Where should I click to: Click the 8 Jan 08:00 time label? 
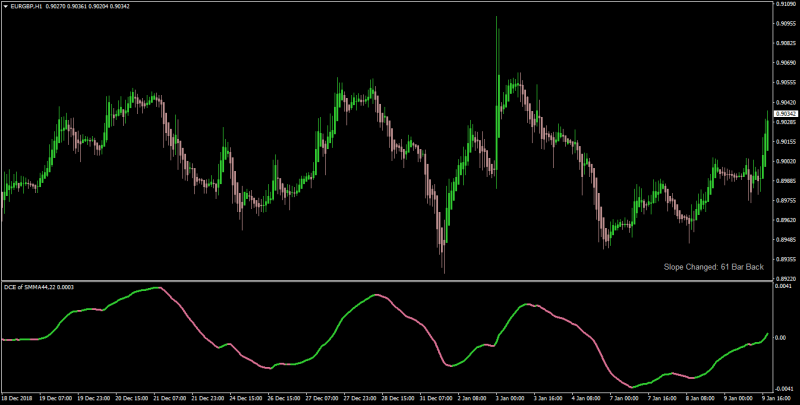702,396
